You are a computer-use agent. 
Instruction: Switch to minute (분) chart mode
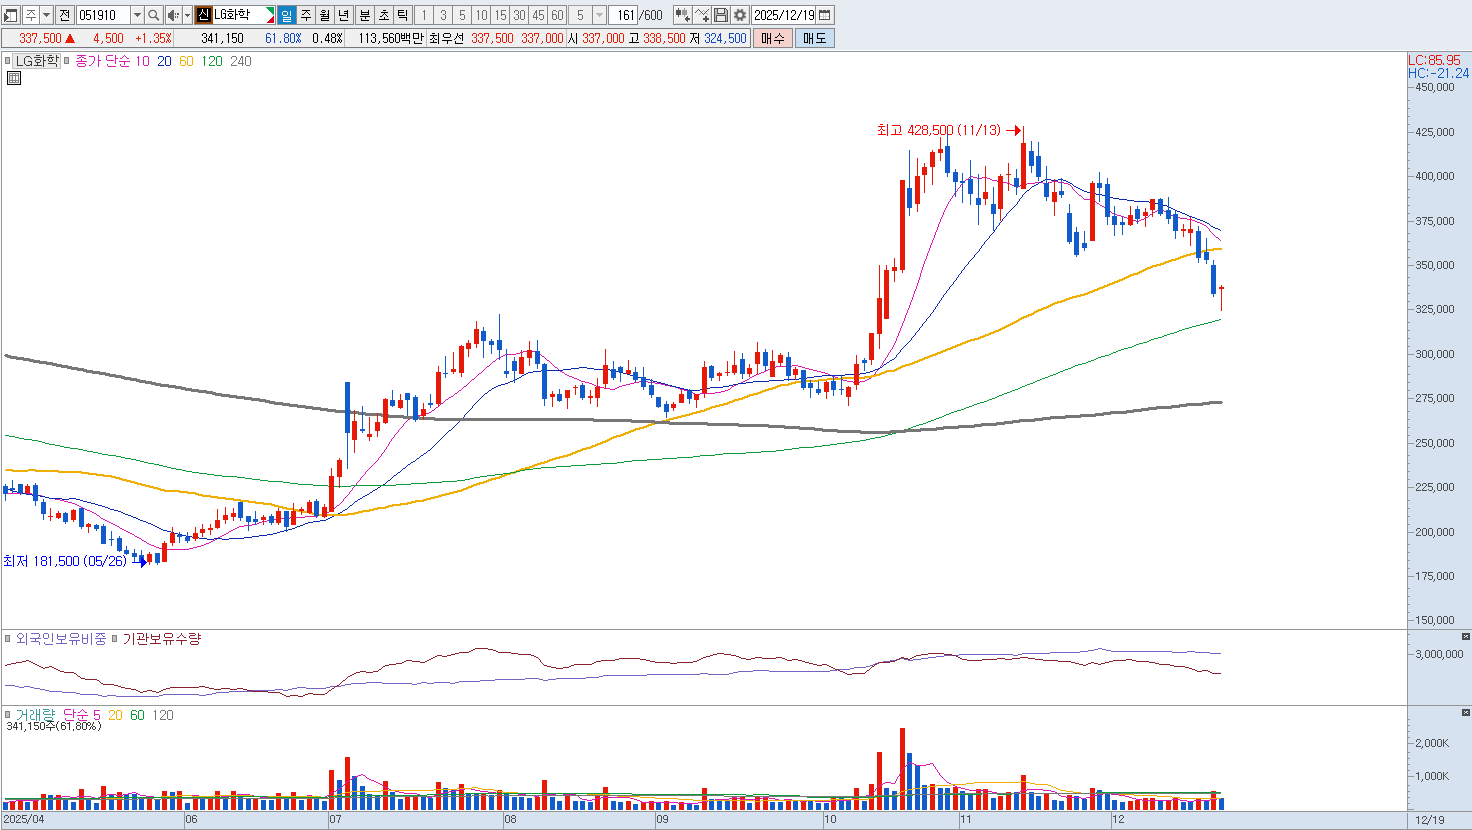364,15
